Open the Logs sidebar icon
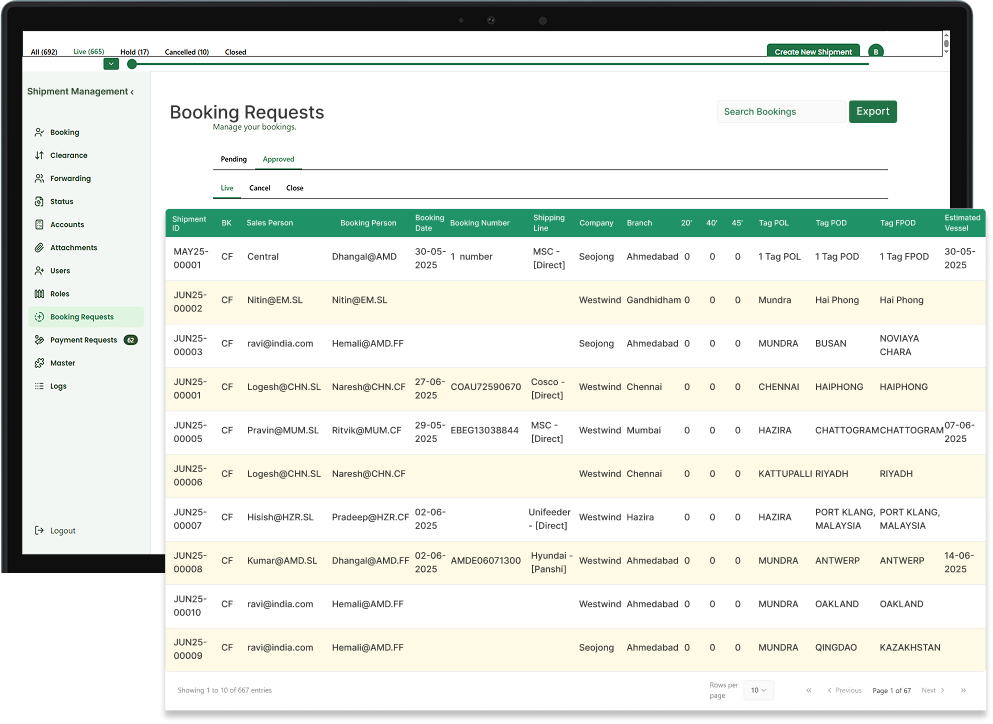This screenshot has height=724, width=993. (x=41, y=385)
